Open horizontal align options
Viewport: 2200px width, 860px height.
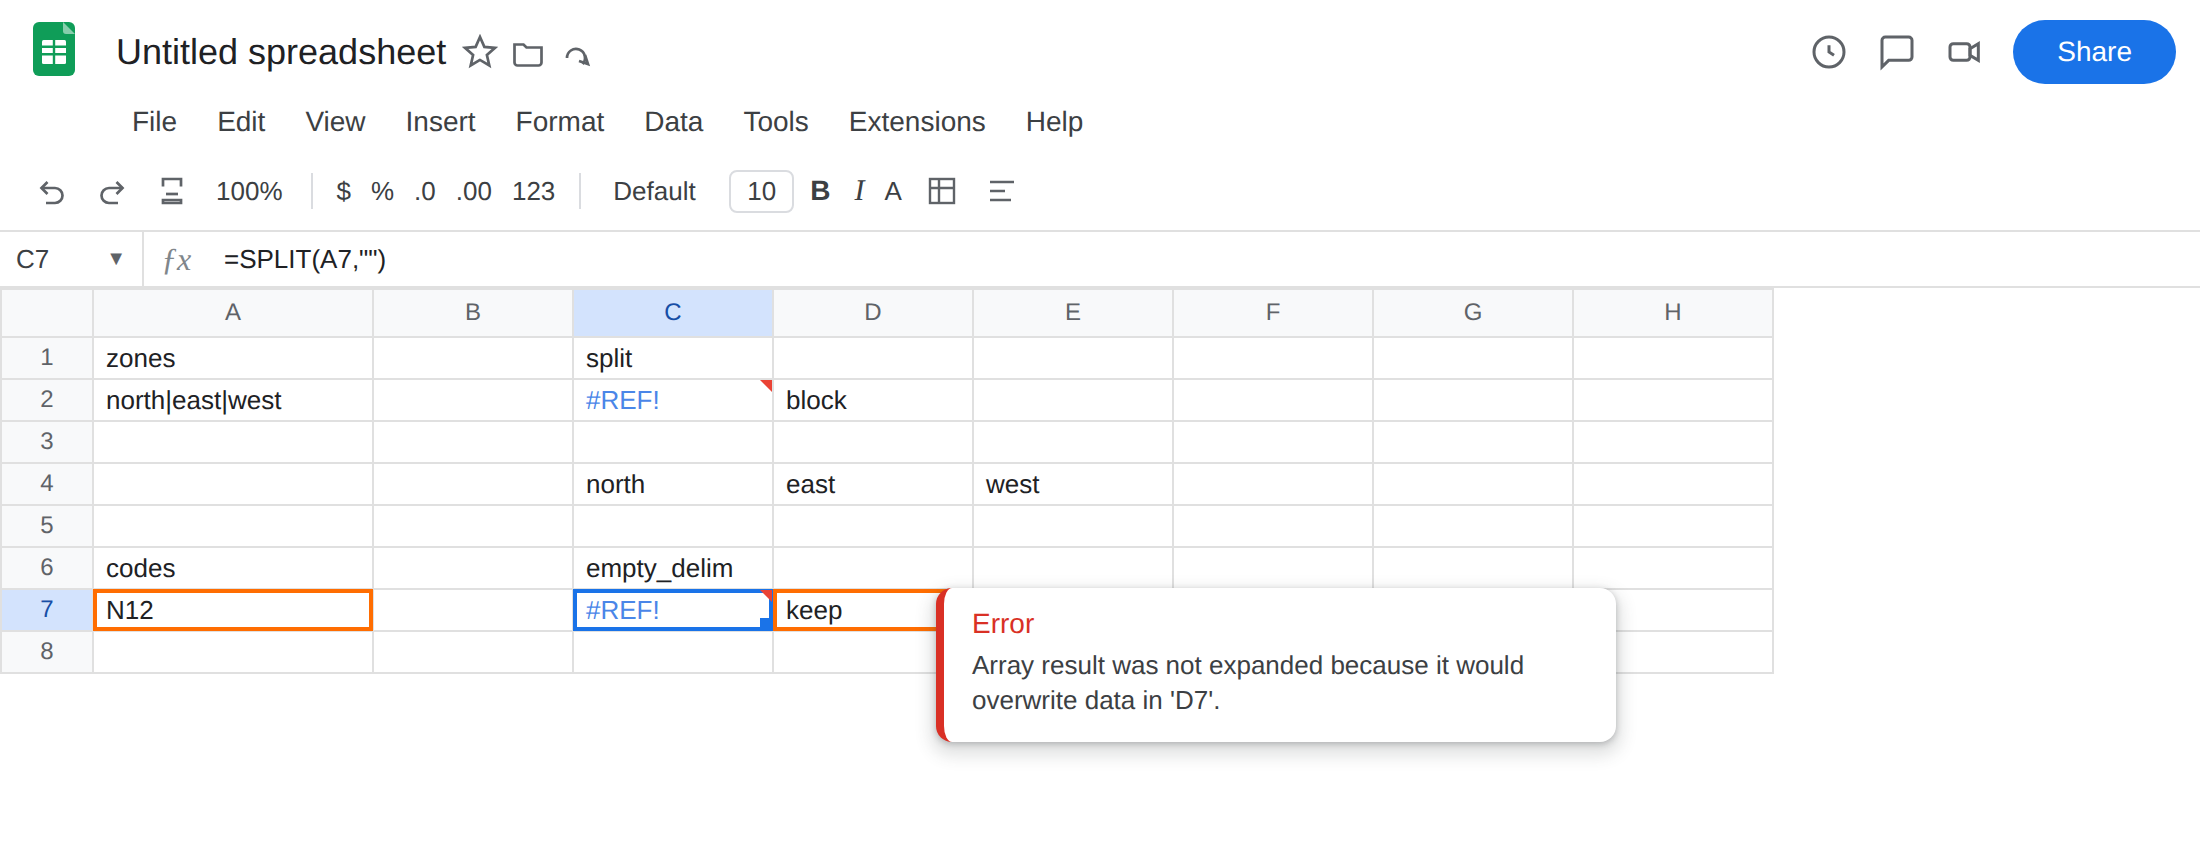(x=1001, y=191)
